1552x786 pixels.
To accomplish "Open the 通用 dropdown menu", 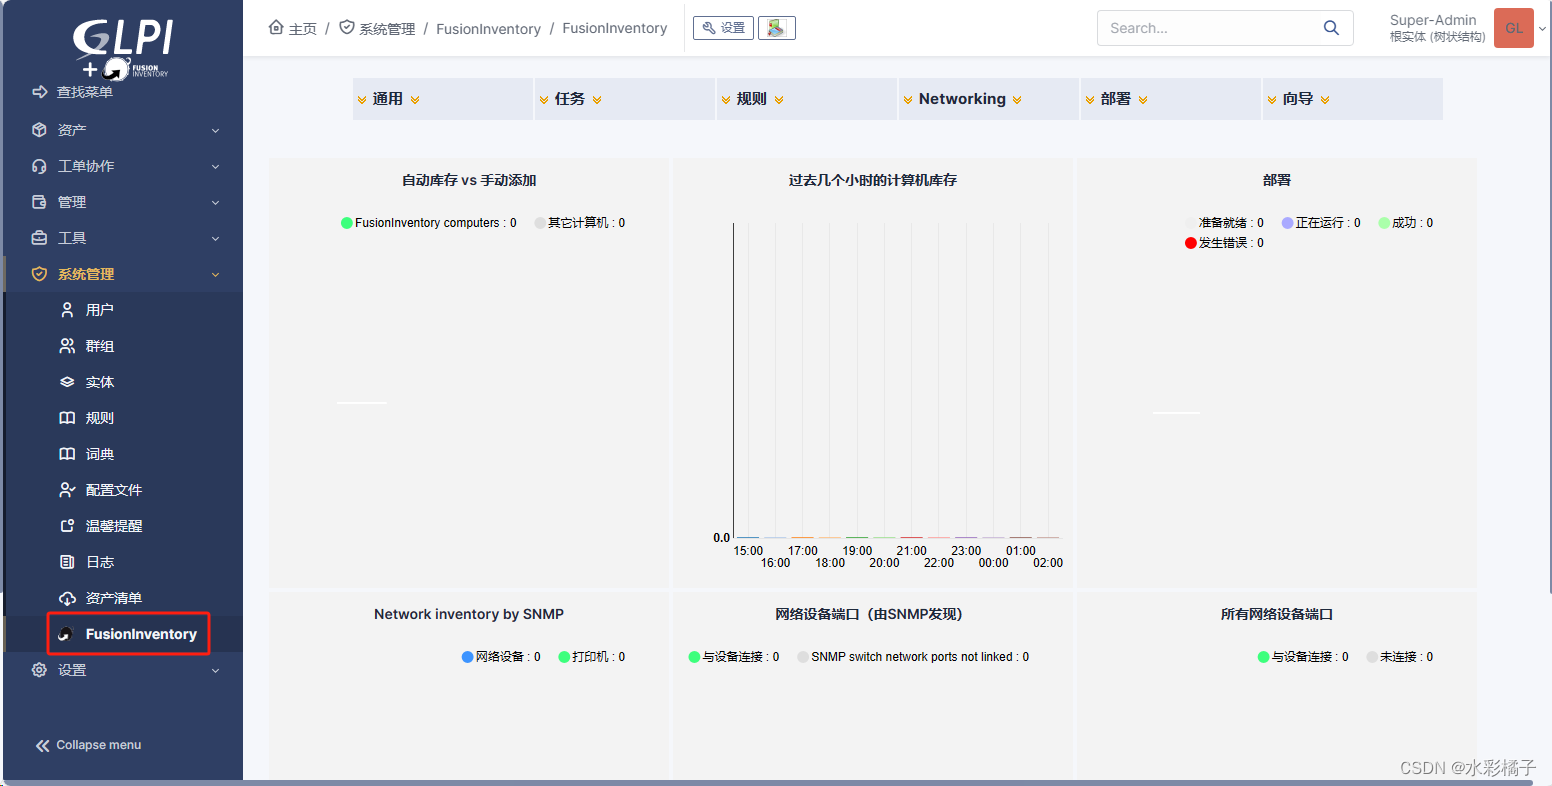I will coord(443,99).
